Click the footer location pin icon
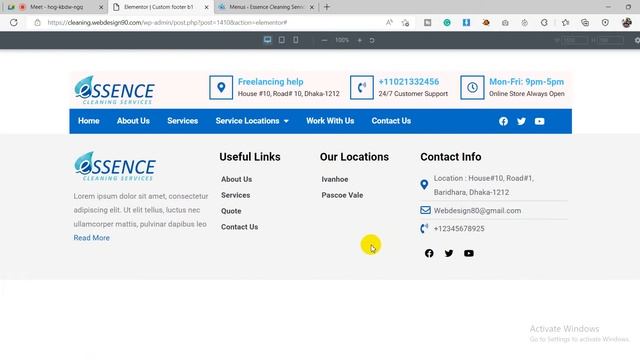Screen dimensions: 640x360 click(x=424, y=185)
